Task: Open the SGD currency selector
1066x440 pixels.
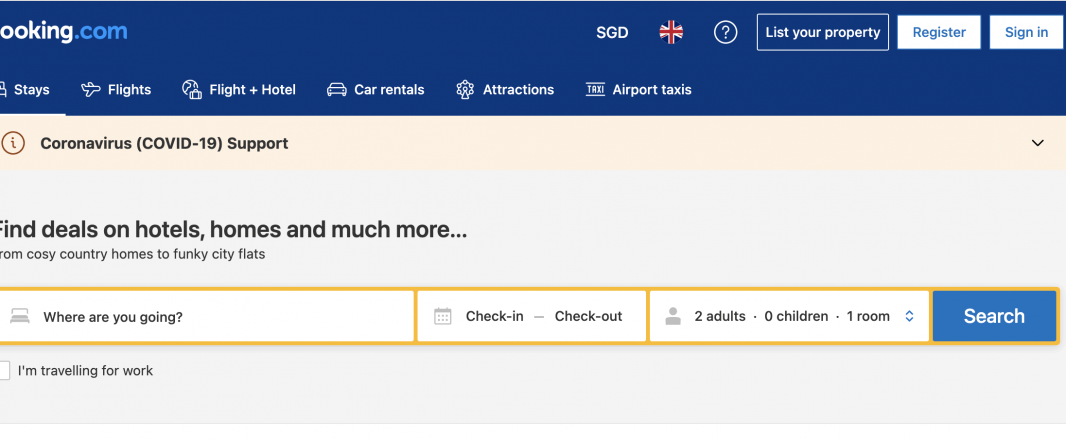Action: pos(612,33)
